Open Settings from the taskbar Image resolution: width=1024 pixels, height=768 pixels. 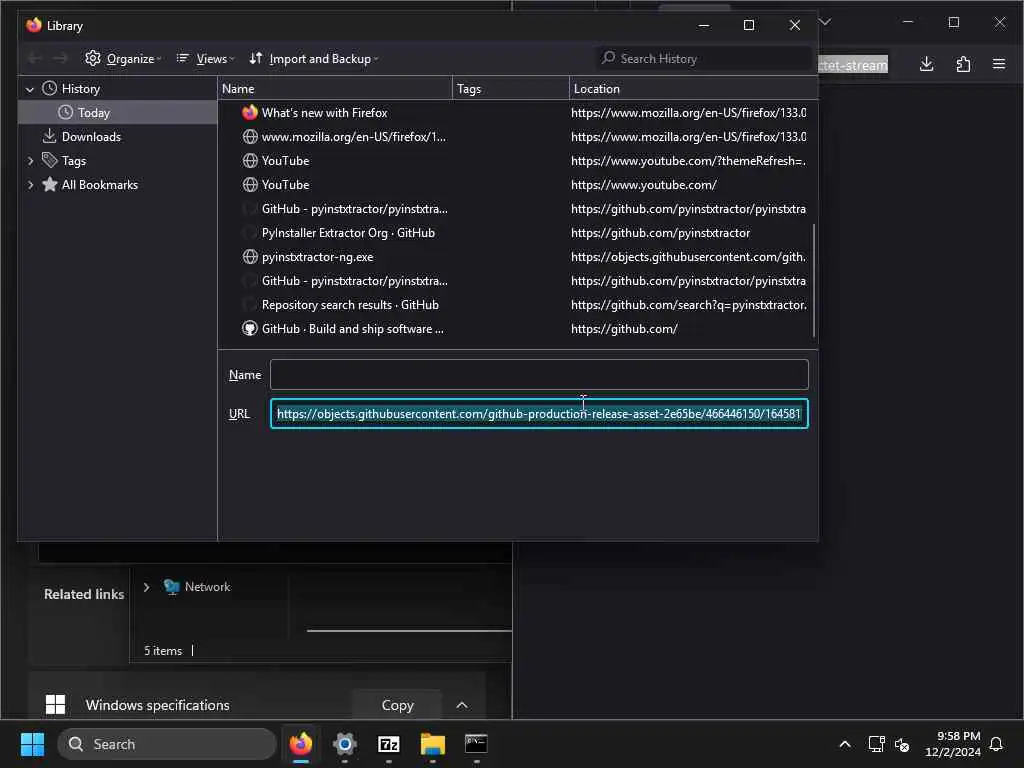click(x=345, y=744)
